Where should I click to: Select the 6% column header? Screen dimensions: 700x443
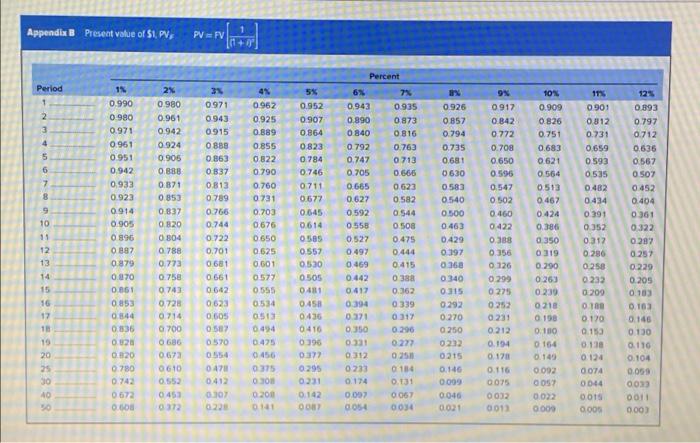pos(359,92)
